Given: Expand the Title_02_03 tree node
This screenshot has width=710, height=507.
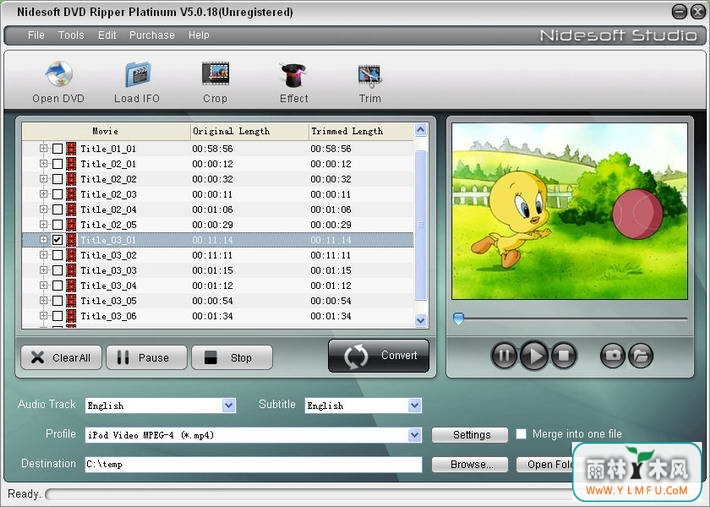Looking at the screenshot, I should [x=43, y=194].
